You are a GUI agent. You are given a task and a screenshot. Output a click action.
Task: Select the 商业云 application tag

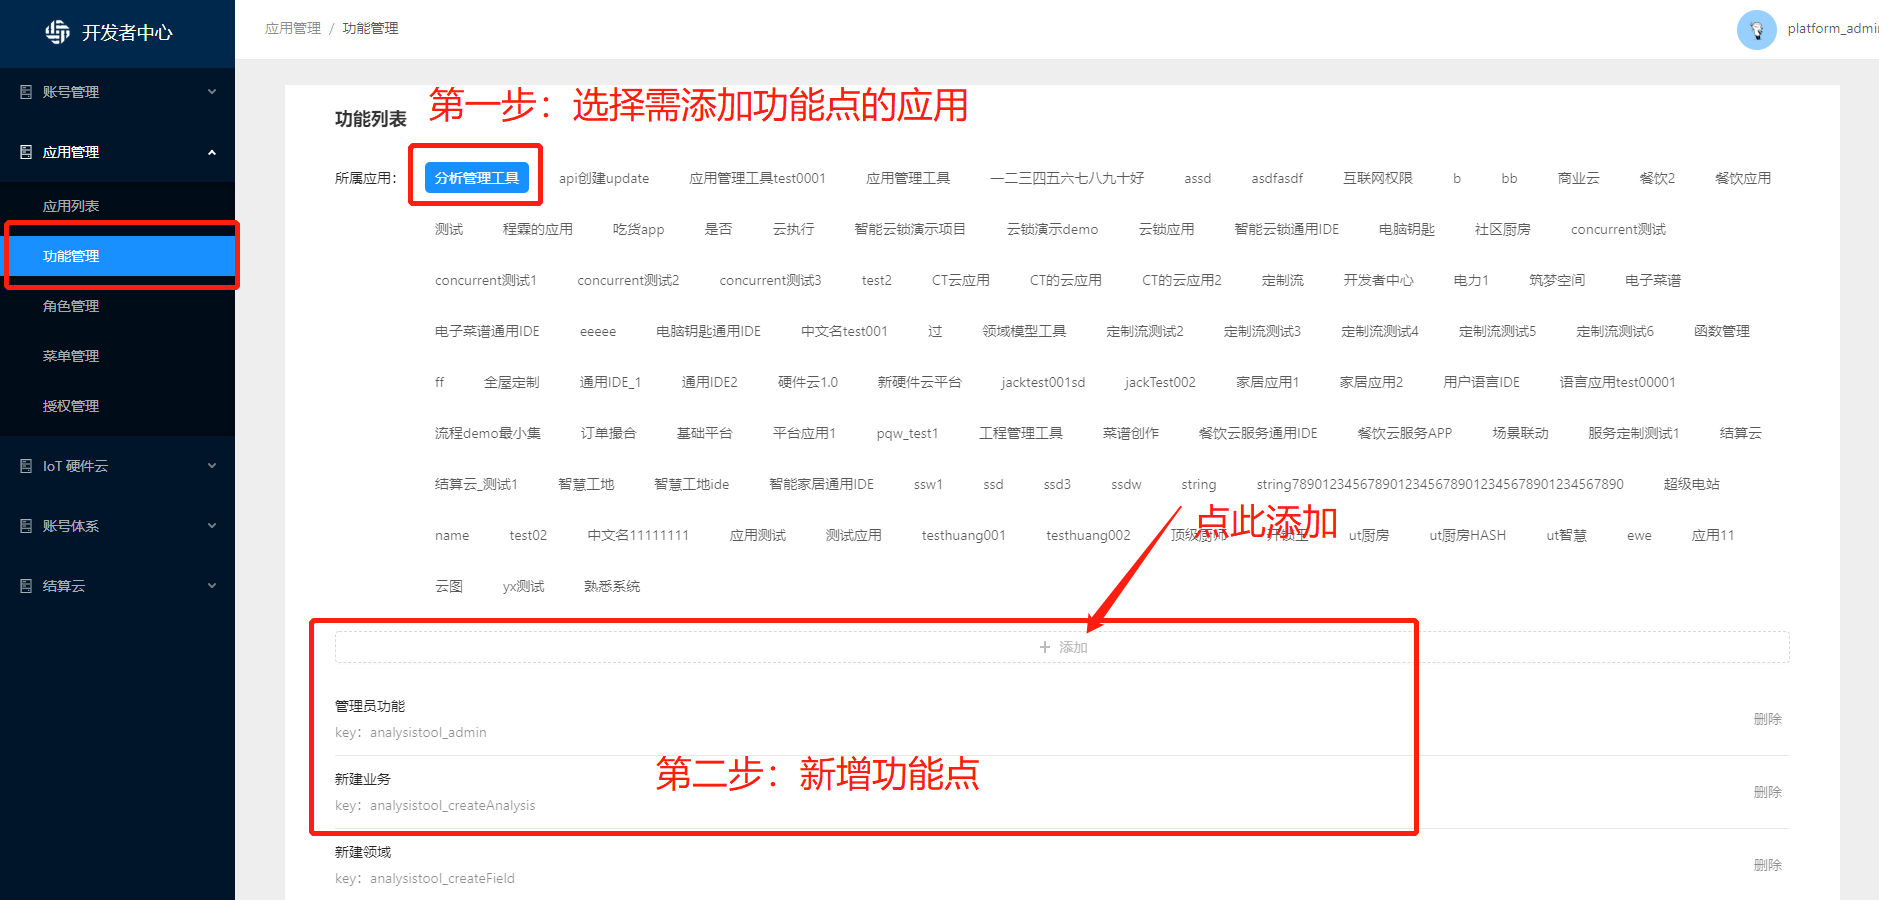coord(1579,178)
